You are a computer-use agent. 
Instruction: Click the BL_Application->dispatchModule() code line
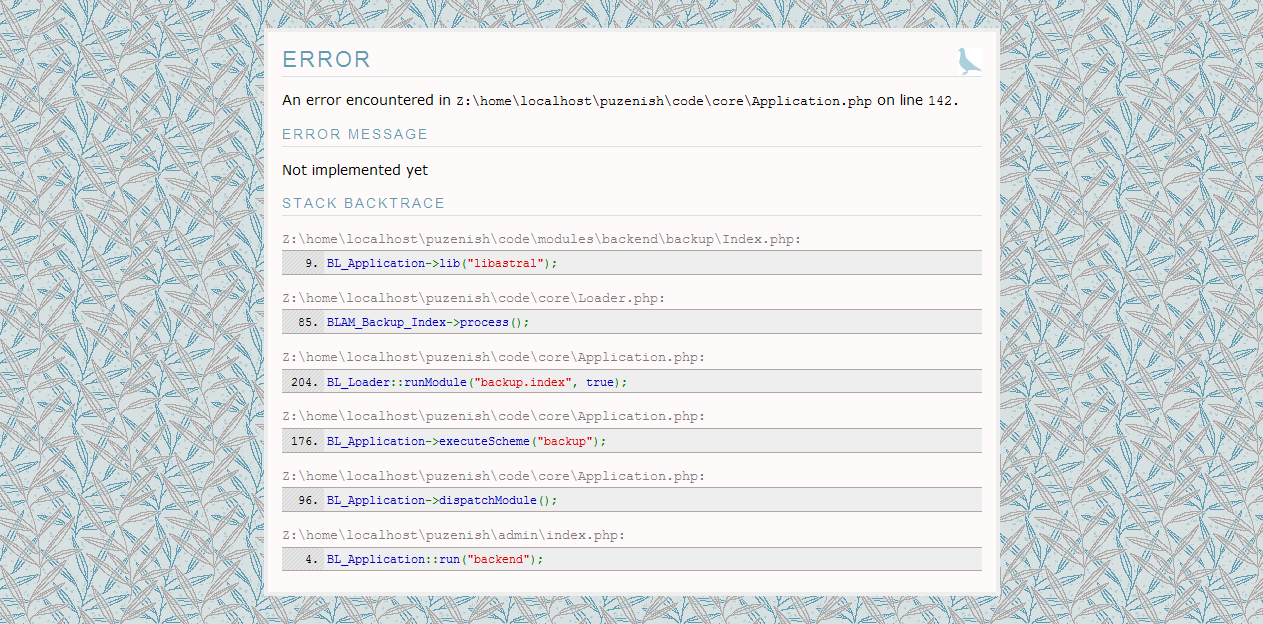(x=442, y=500)
